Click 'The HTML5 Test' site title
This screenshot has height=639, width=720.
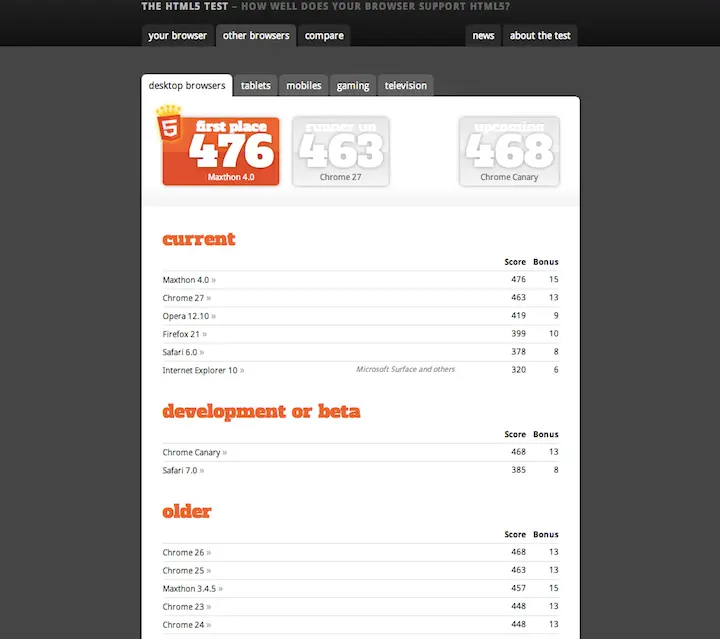(x=185, y=6)
